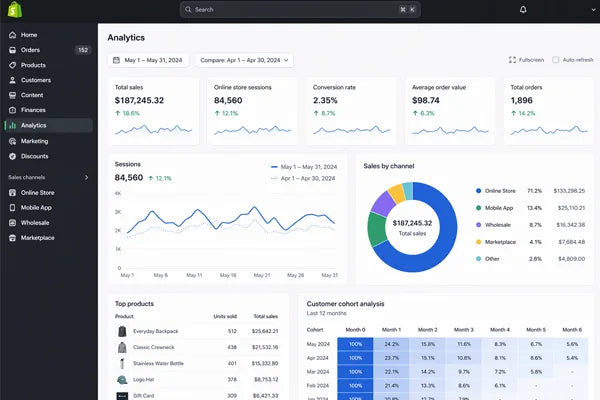The height and width of the screenshot is (400, 600).
Task: Open the May 1 – May 31, 2024 date picker
Action: (148, 60)
